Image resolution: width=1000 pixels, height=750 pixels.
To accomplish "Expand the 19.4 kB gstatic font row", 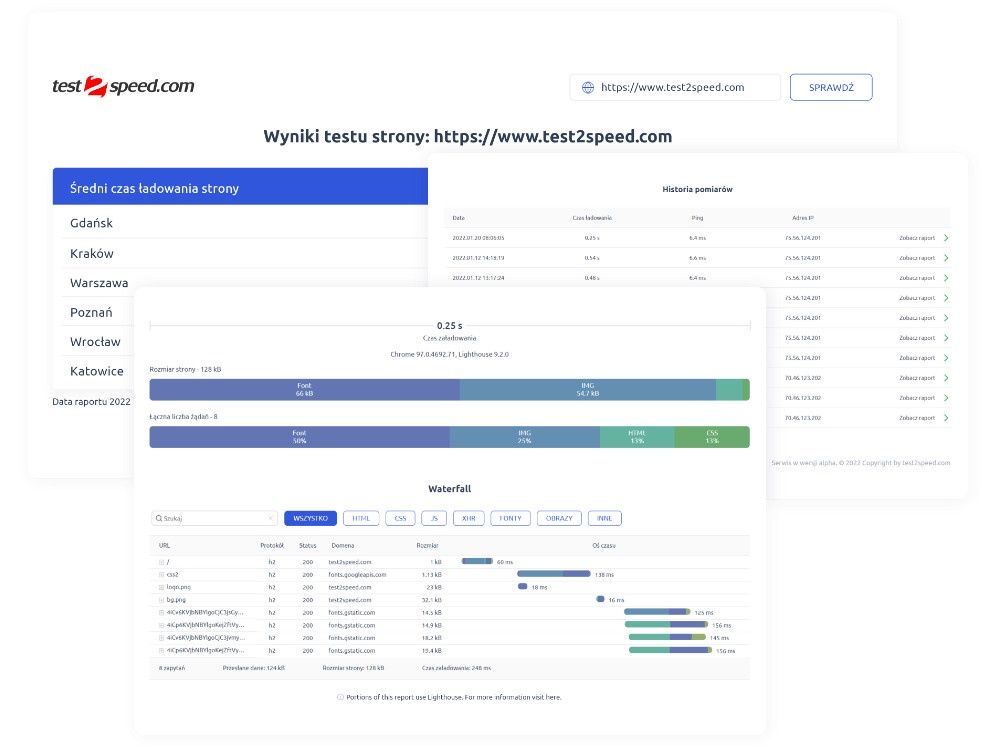I will coord(161,651).
